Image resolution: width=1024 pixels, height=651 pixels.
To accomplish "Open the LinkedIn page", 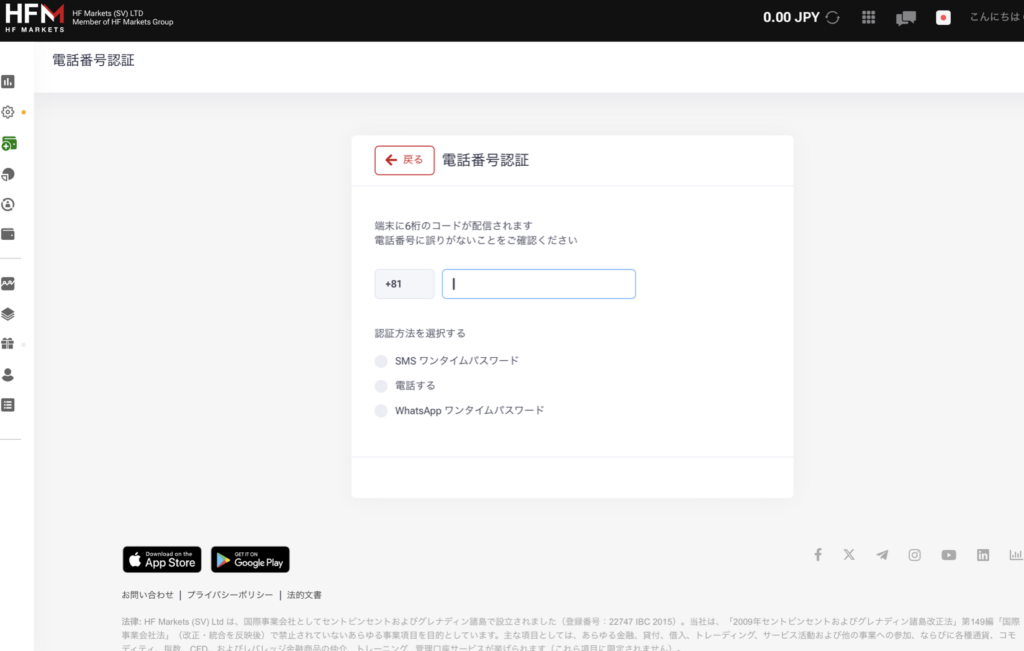I will (983, 555).
